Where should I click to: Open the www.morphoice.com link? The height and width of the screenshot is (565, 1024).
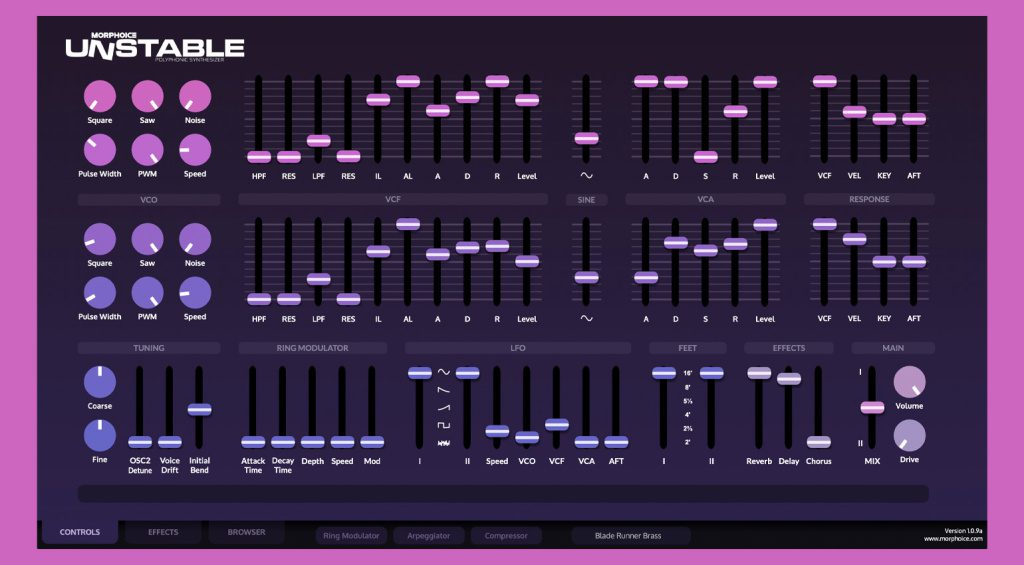pyautogui.click(x=953, y=540)
